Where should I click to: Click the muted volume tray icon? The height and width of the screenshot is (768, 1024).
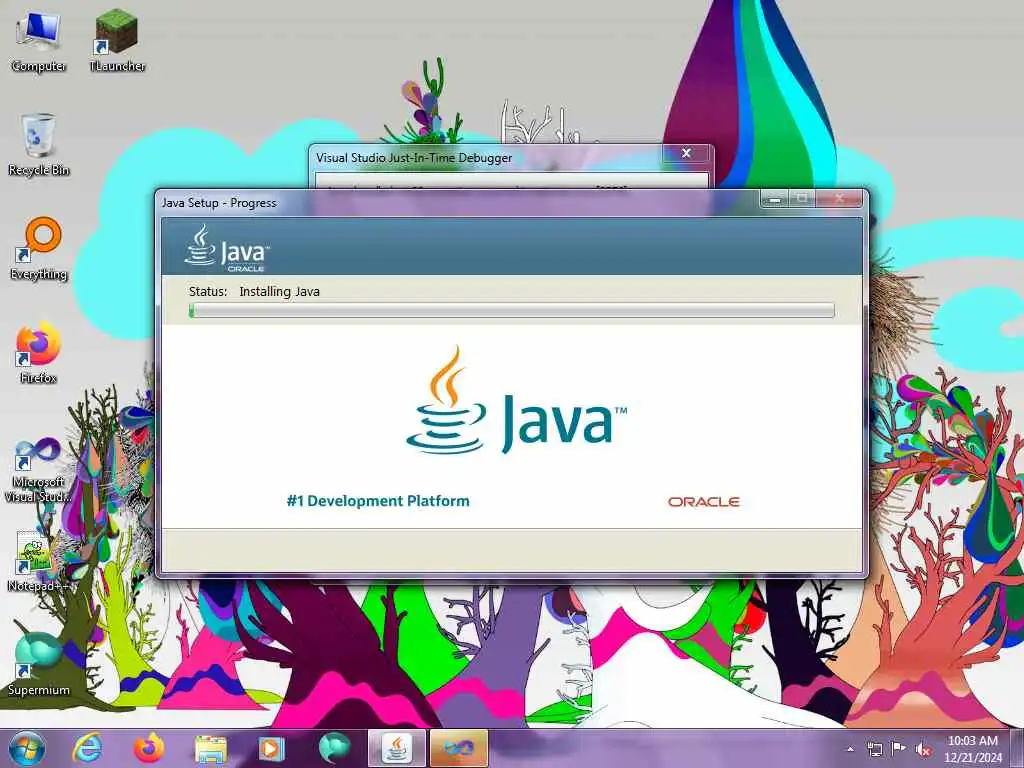tap(923, 750)
